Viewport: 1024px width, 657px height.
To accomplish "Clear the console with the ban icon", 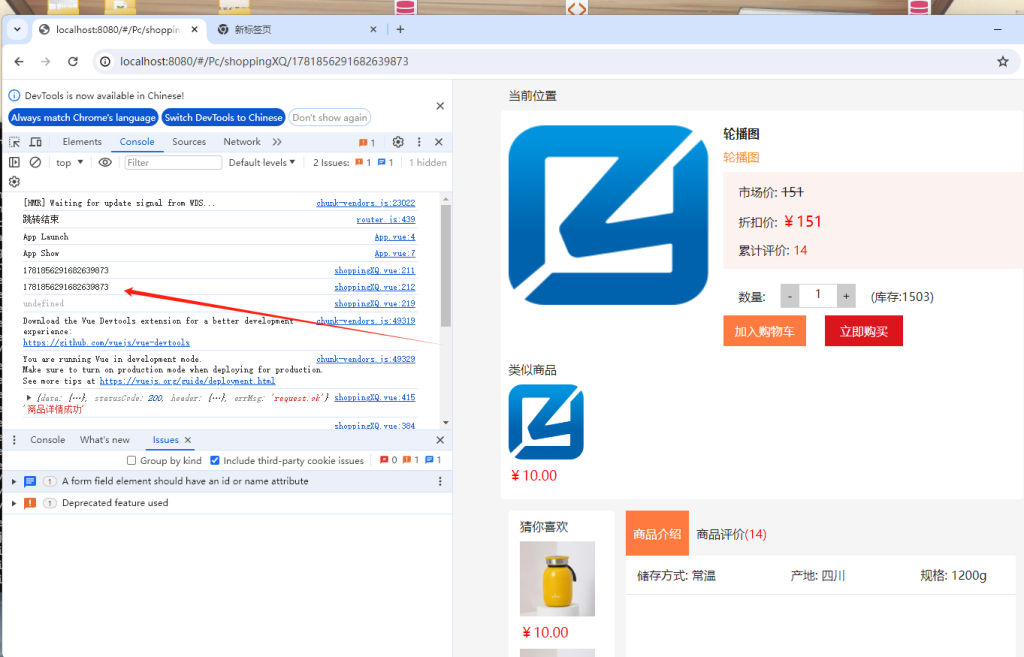I will (x=35, y=162).
